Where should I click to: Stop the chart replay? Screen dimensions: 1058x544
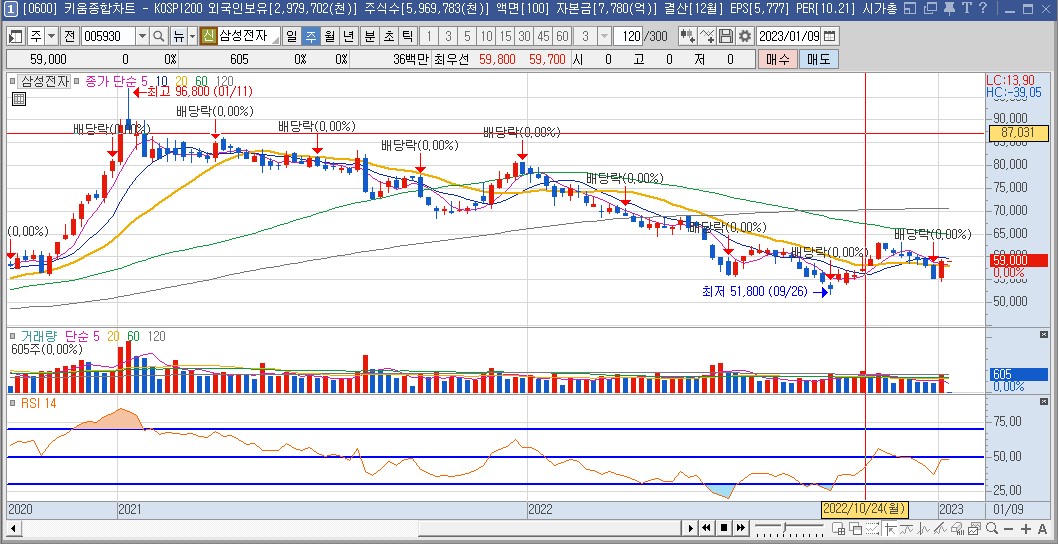click(724, 528)
